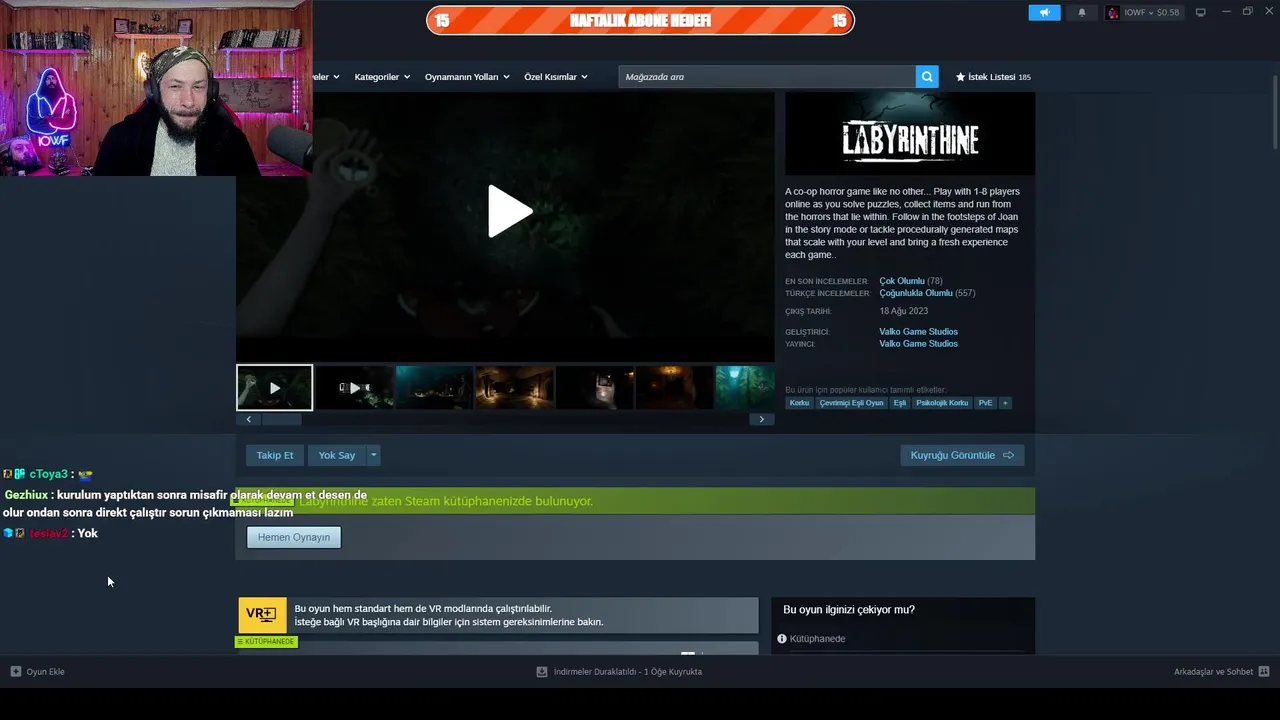Click the magnifier search button
Viewport: 1280px width, 720px height.
tap(927, 77)
